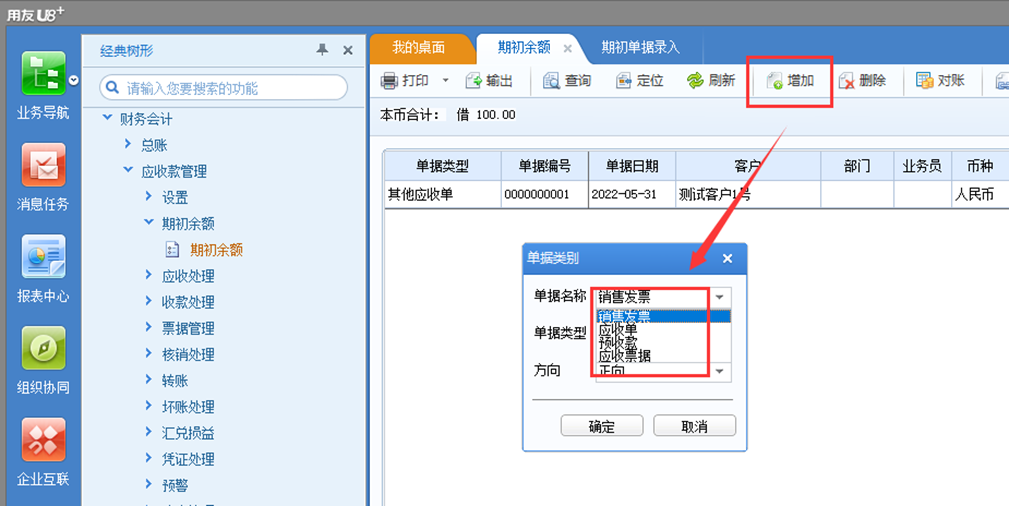Screen dimensions: 1009x506
Task: Click the 删除 delete toolbar icon
Action: click(847, 81)
